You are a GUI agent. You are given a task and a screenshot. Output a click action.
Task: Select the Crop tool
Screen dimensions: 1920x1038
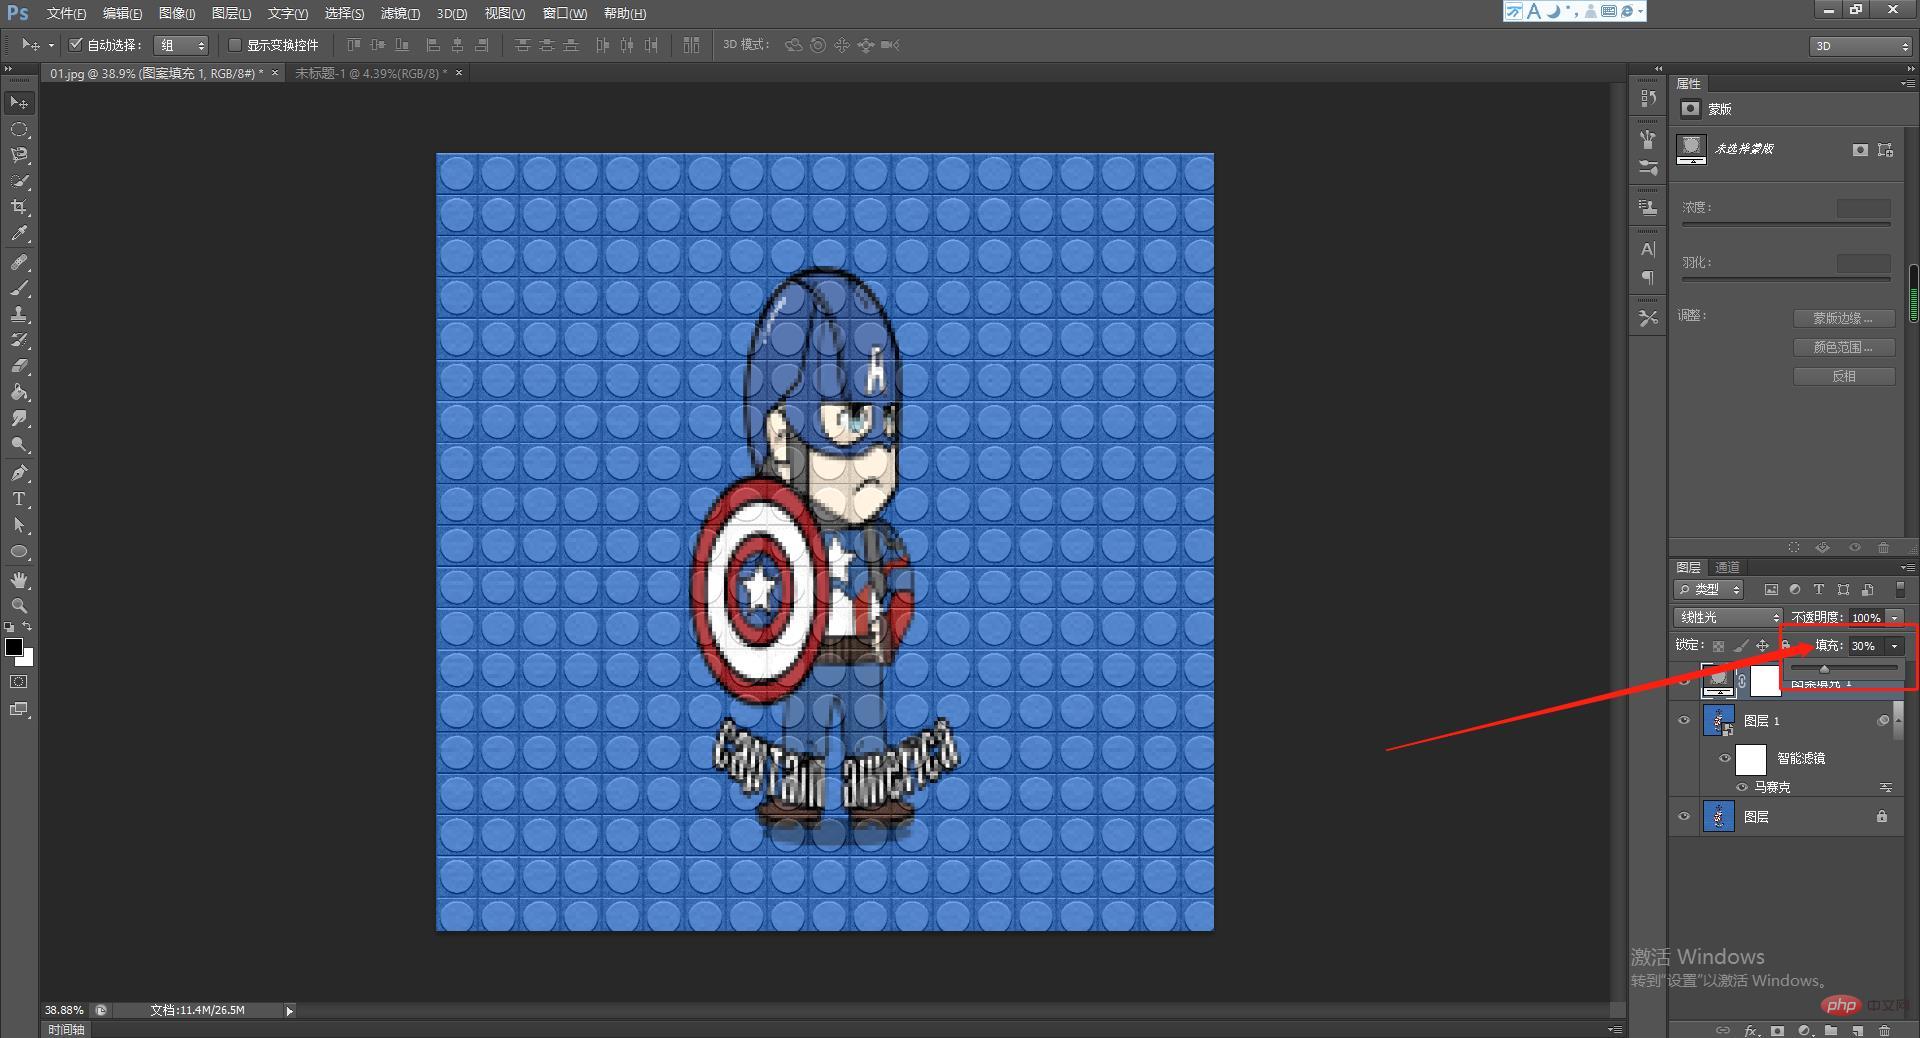pos(19,207)
